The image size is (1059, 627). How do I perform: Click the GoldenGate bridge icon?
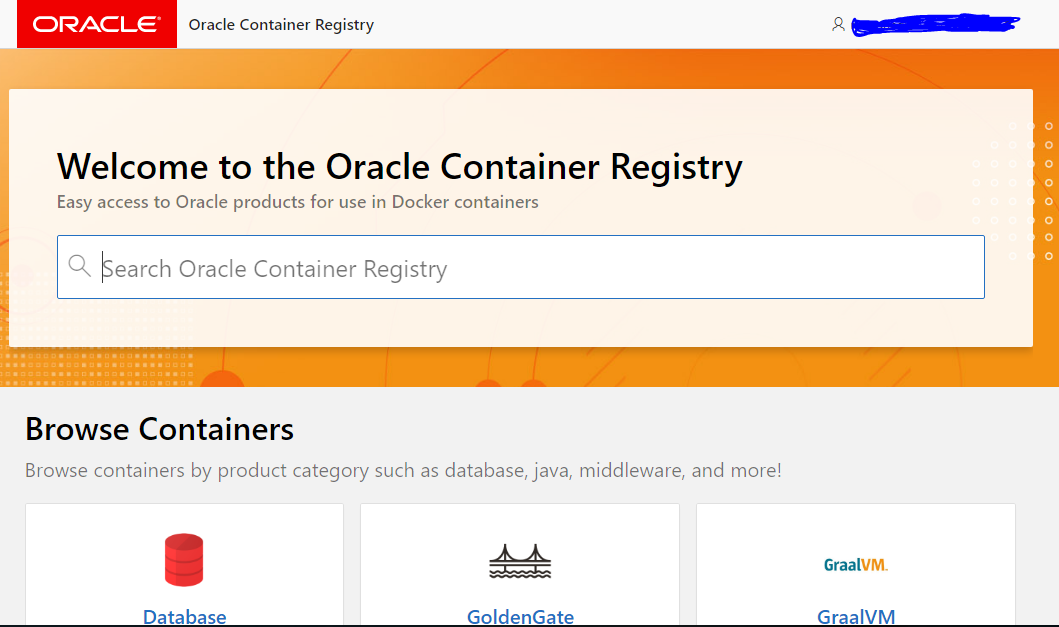point(520,562)
